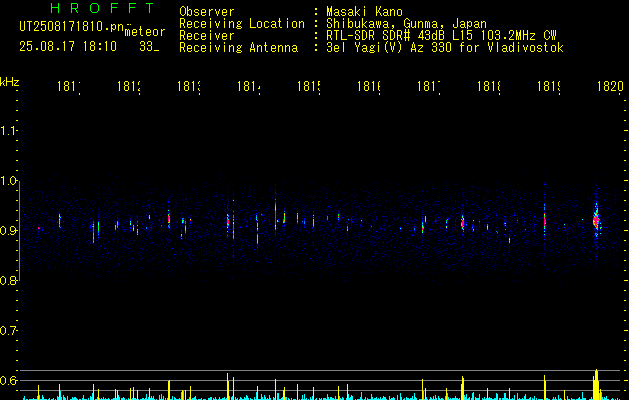This screenshot has height=400, width=629.
Task: Click the gray frequency range bar beside 0.9
Action: pos(20,231)
